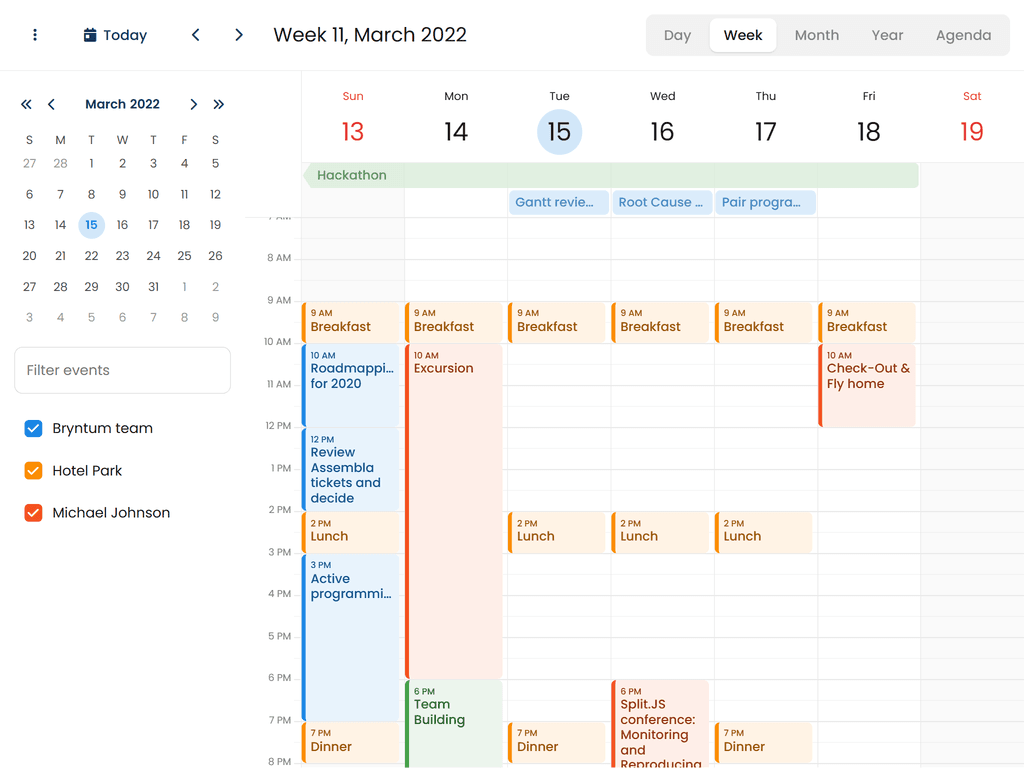Go to previous week with left arrow
The height and width of the screenshot is (768, 1024).
(x=196, y=35)
